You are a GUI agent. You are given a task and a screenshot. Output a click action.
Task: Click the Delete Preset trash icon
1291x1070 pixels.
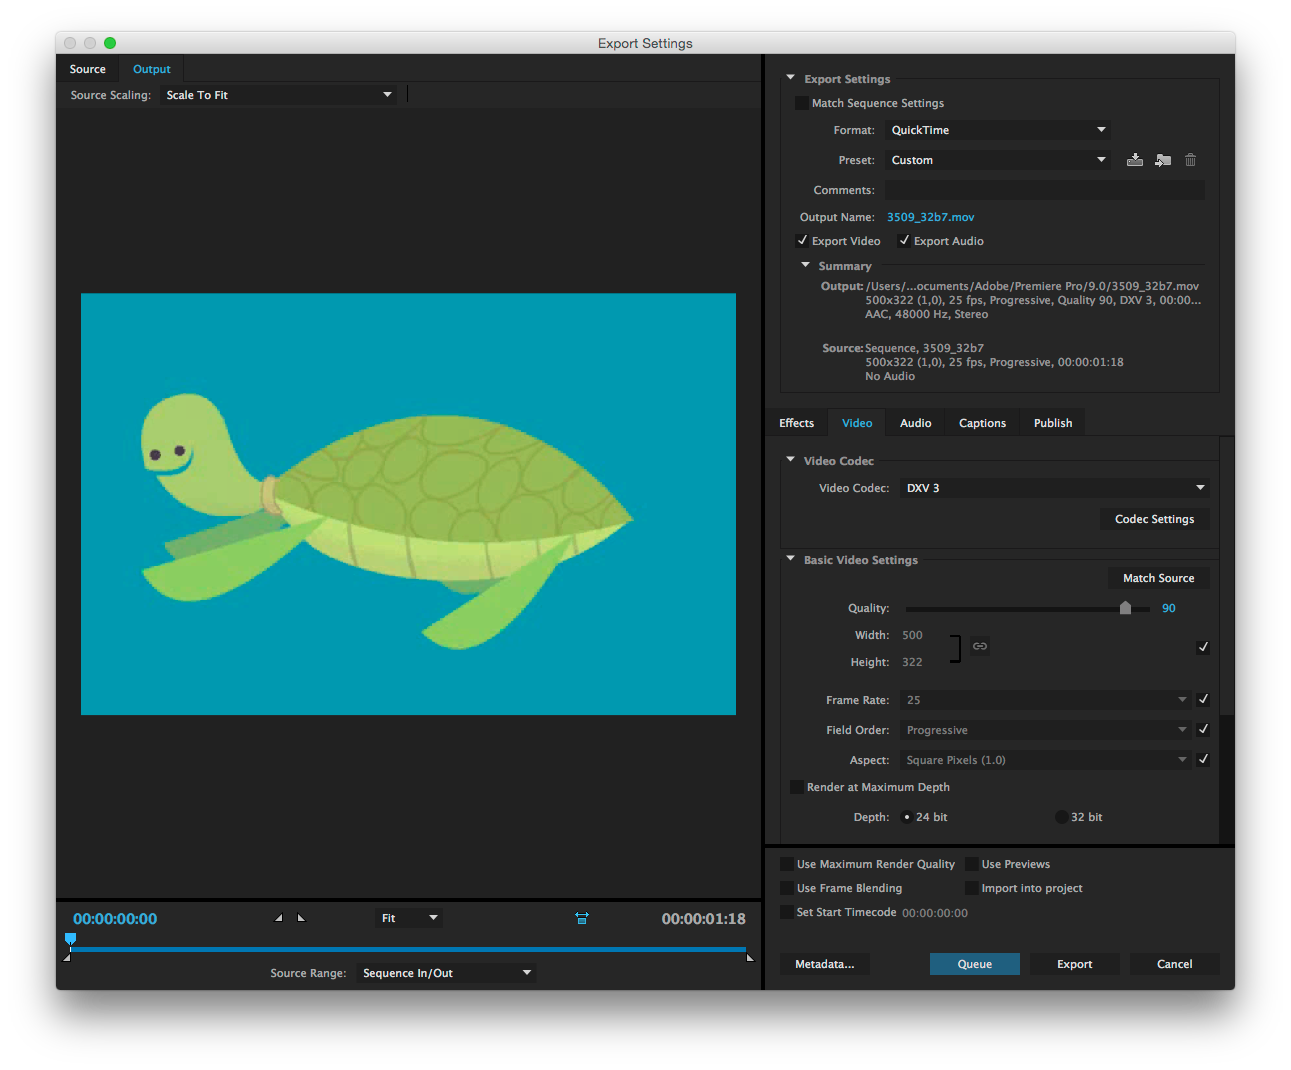pos(1190,160)
